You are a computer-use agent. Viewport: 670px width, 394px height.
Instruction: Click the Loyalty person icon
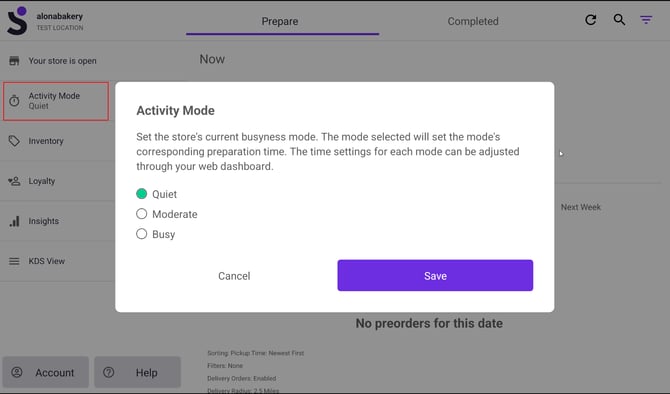click(x=14, y=181)
